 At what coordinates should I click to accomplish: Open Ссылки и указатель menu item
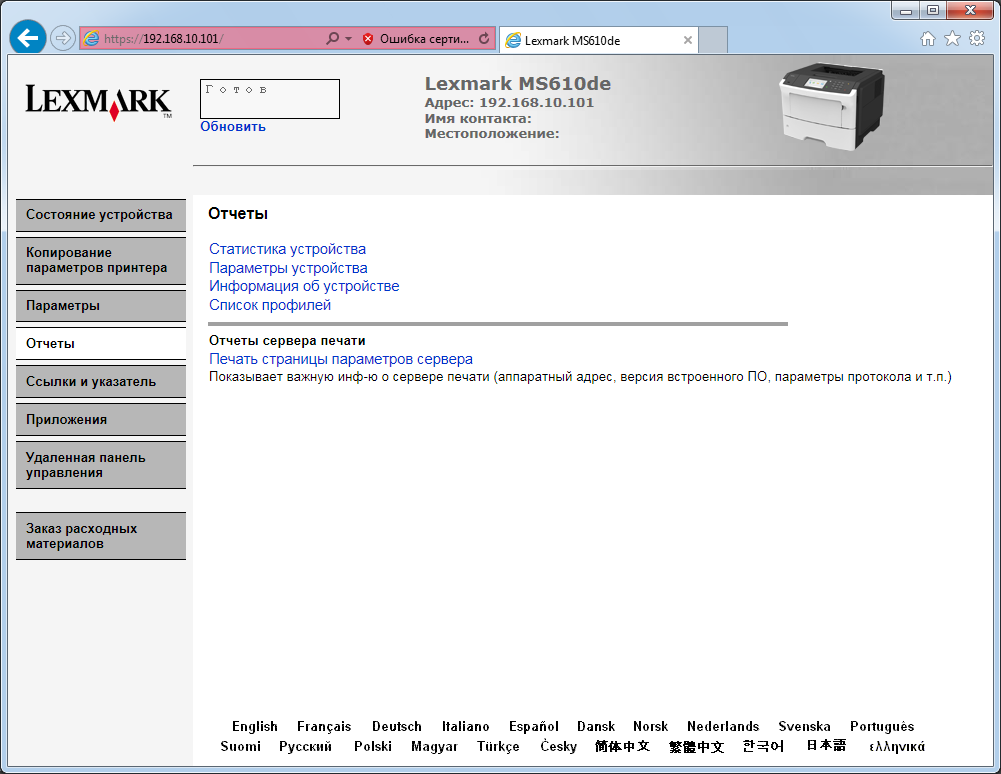(101, 382)
